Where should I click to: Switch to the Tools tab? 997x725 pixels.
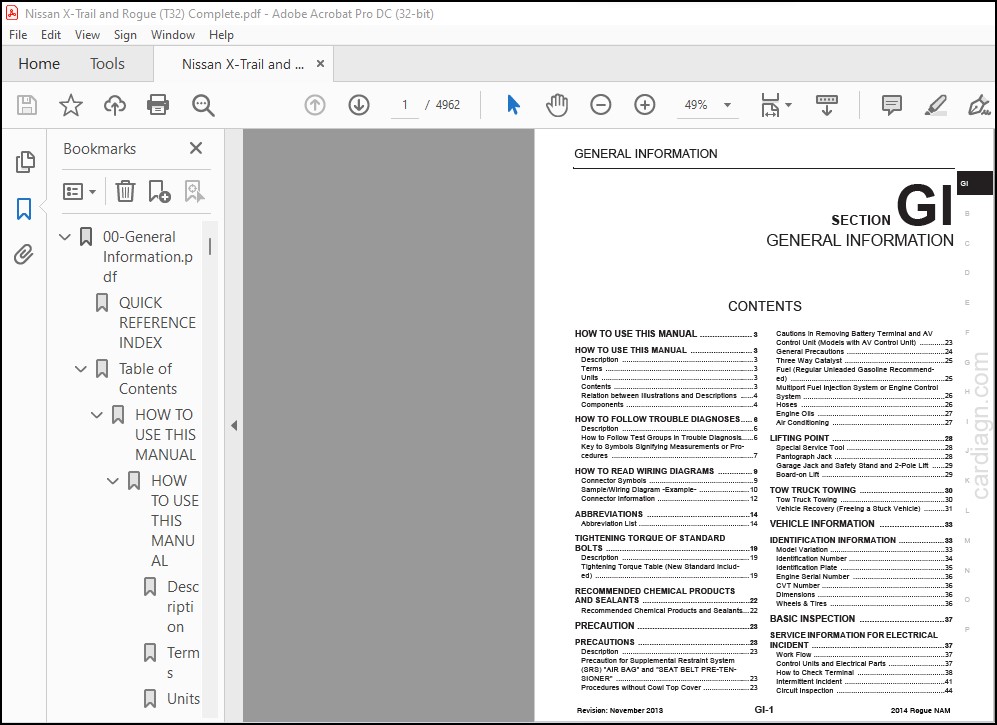pos(107,64)
